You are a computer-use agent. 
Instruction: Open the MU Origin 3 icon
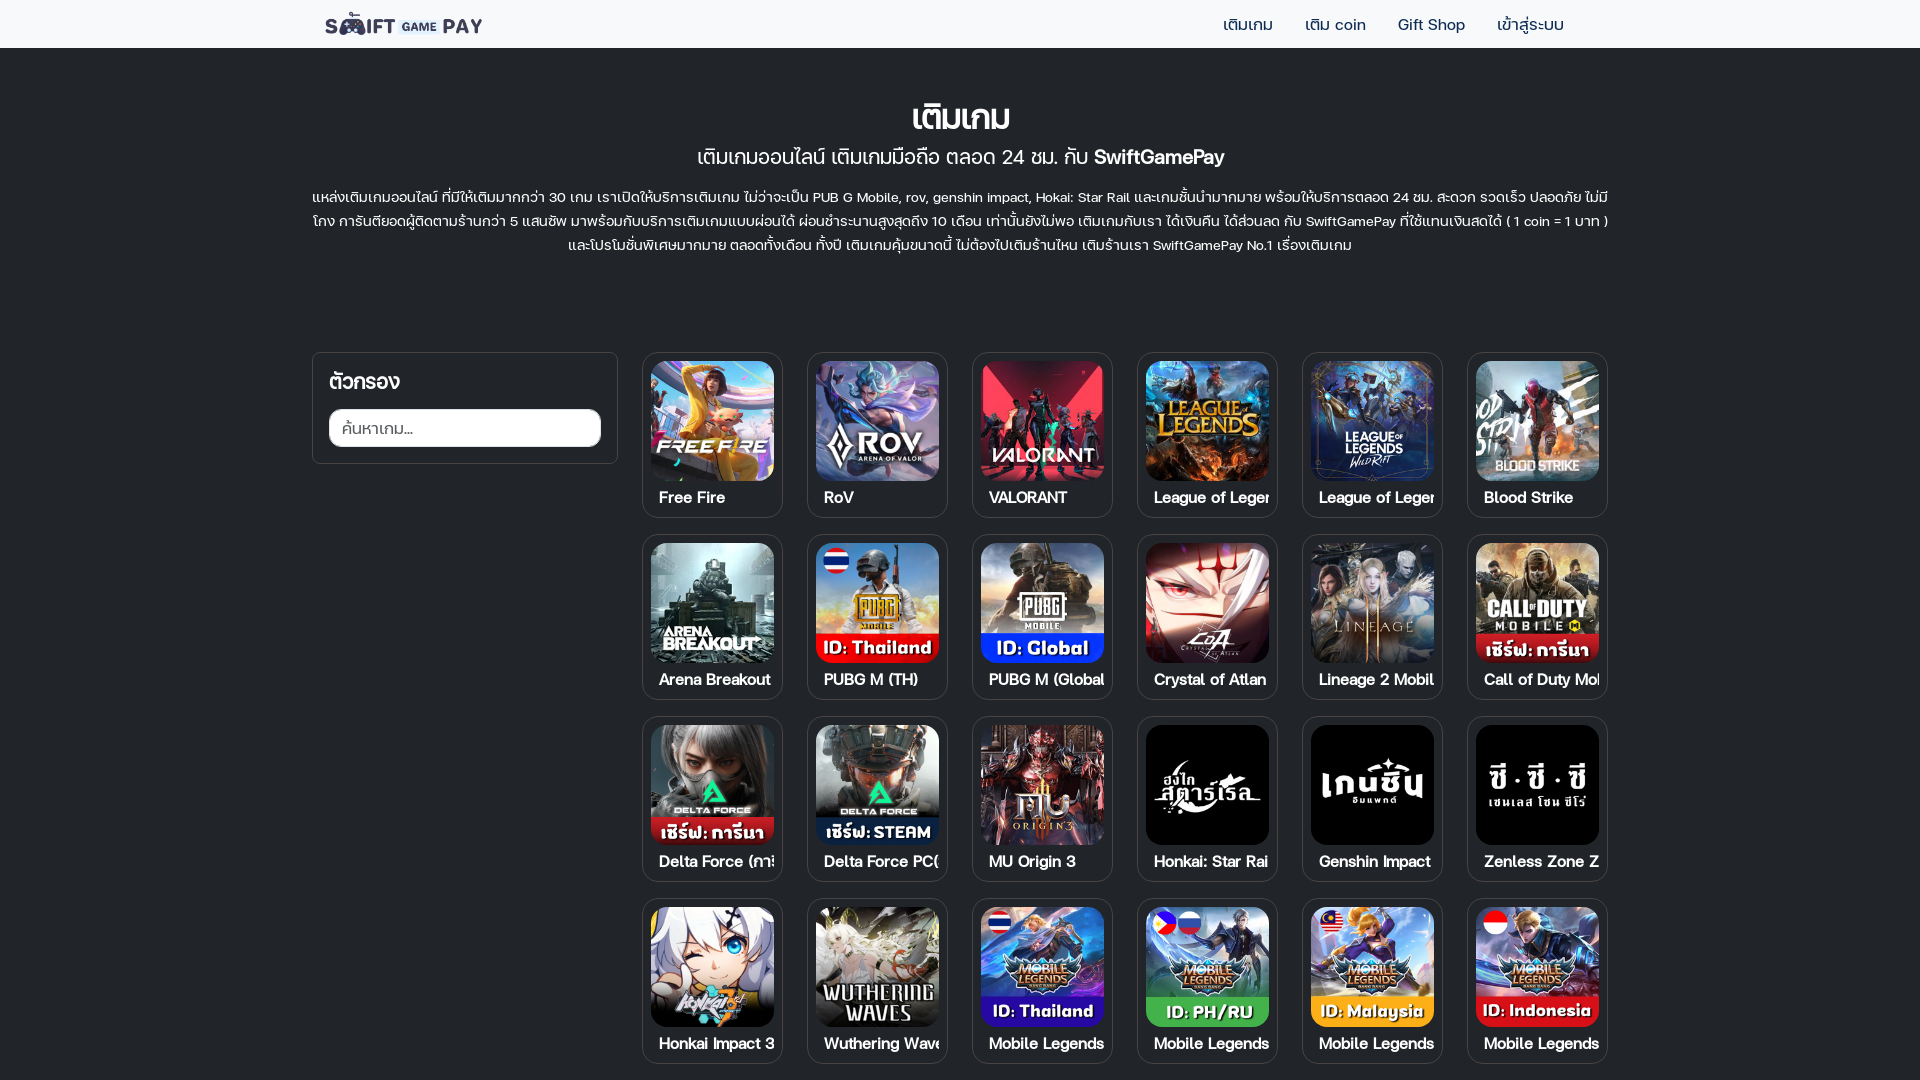click(1042, 785)
